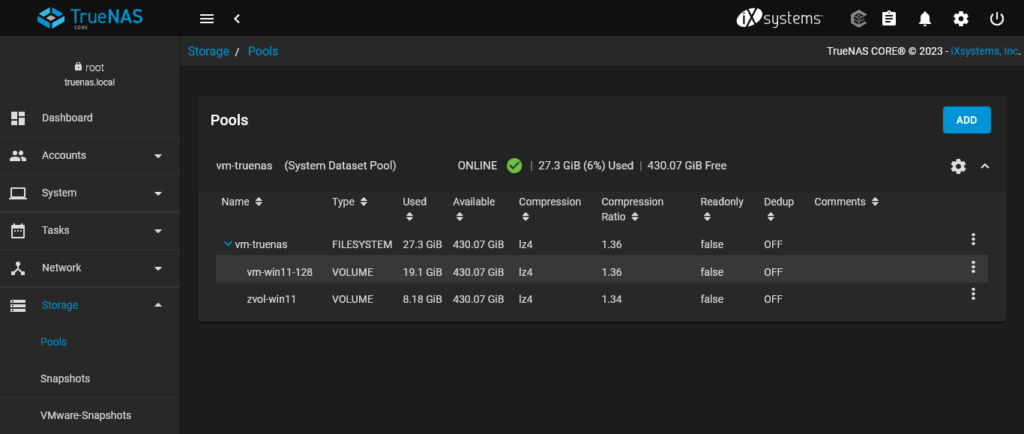Open pool operations gear for vm-truenas
This screenshot has height=434, width=1024.
(x=958, y=166)
